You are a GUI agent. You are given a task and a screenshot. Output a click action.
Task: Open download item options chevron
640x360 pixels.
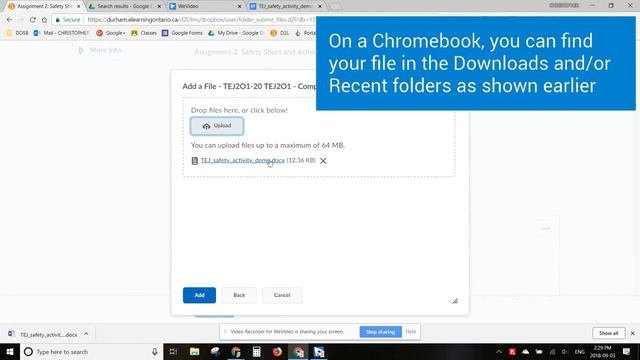click(x=86, y=334)
